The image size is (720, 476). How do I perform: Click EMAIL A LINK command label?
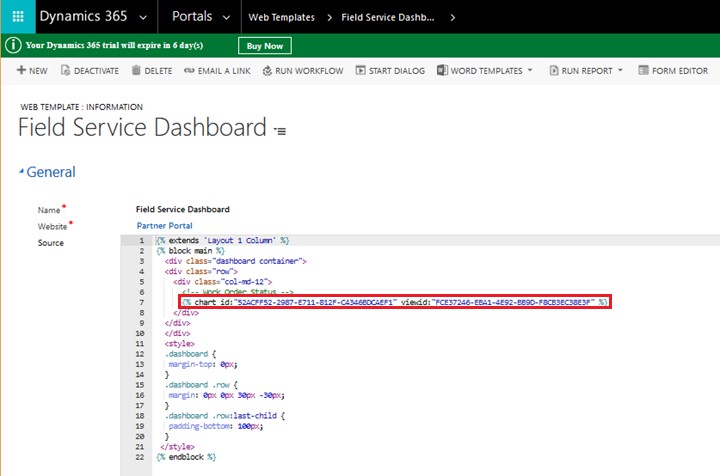[224, 71]
